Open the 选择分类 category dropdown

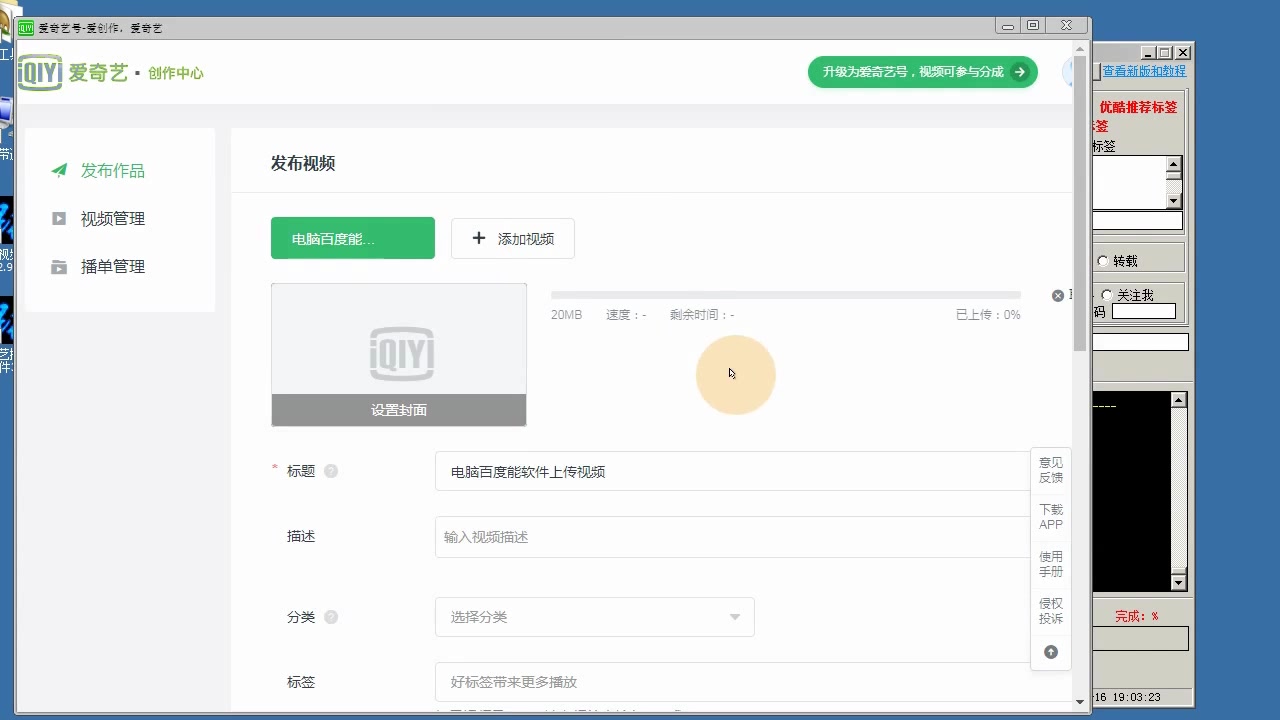click(594, 617)
